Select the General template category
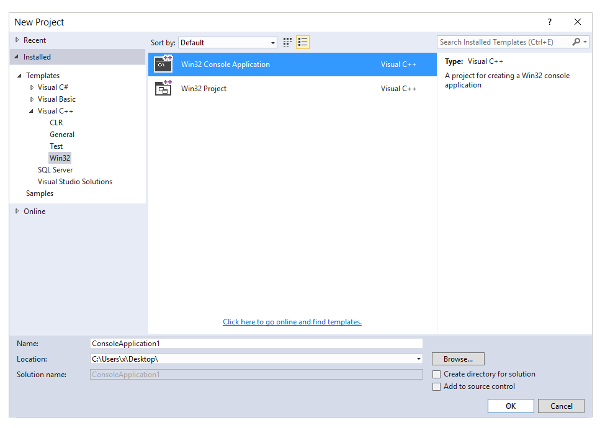Viewport: 600px width, 428px height. pyautogui.click(x=62, y=134)
